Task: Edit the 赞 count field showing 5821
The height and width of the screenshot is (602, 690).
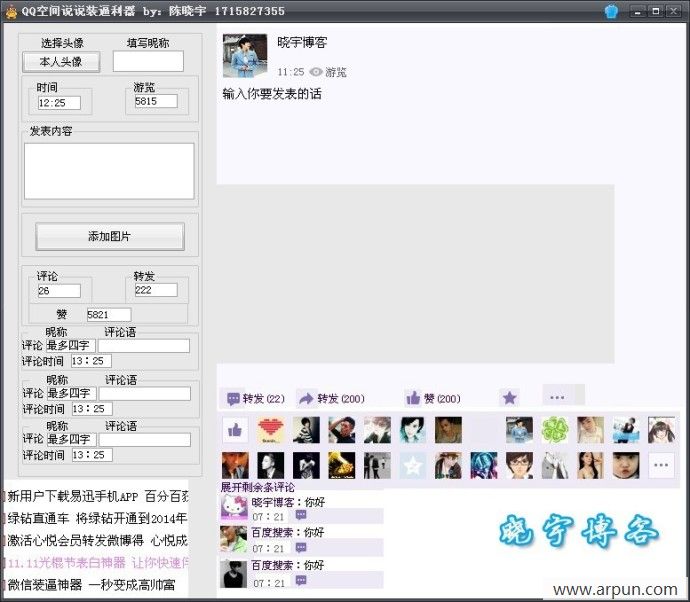Action: point(109,315)
